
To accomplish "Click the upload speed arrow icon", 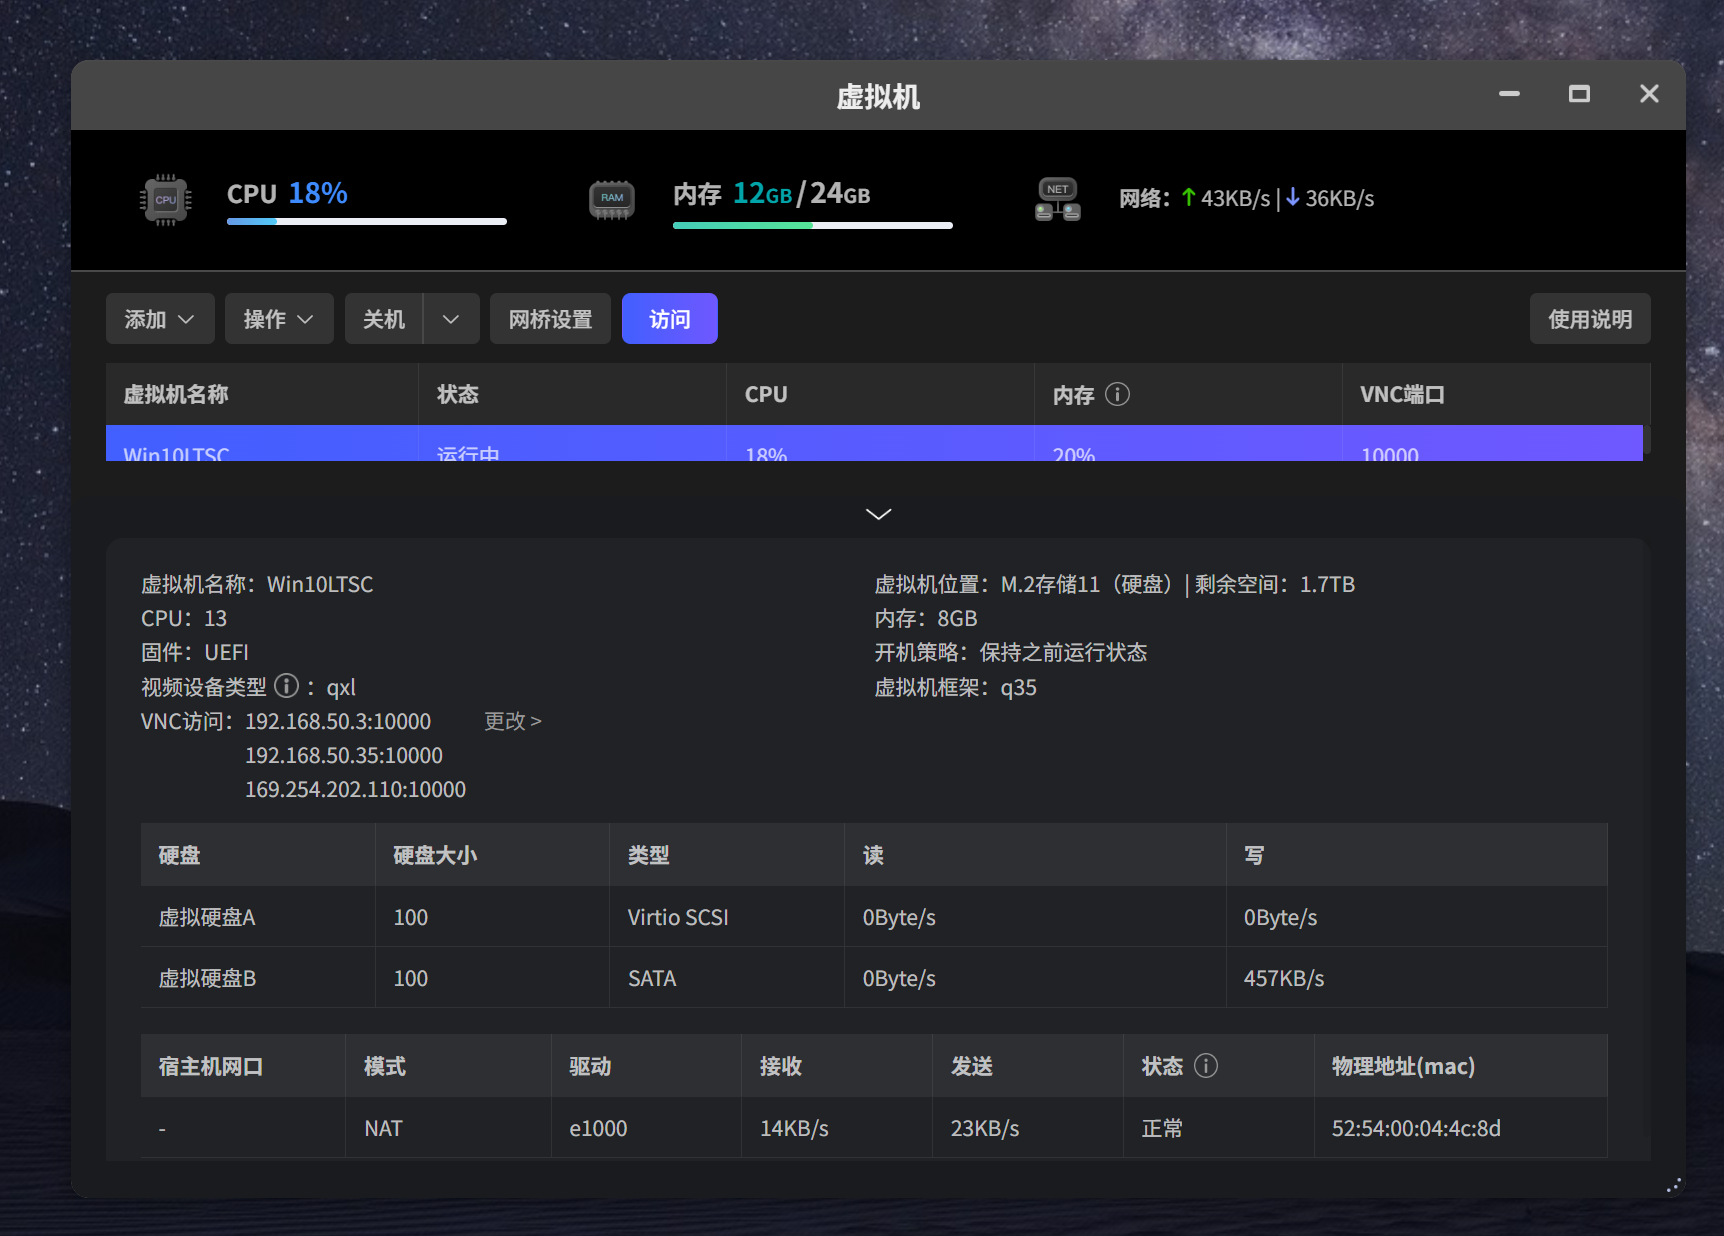I will pos(1188,197).
